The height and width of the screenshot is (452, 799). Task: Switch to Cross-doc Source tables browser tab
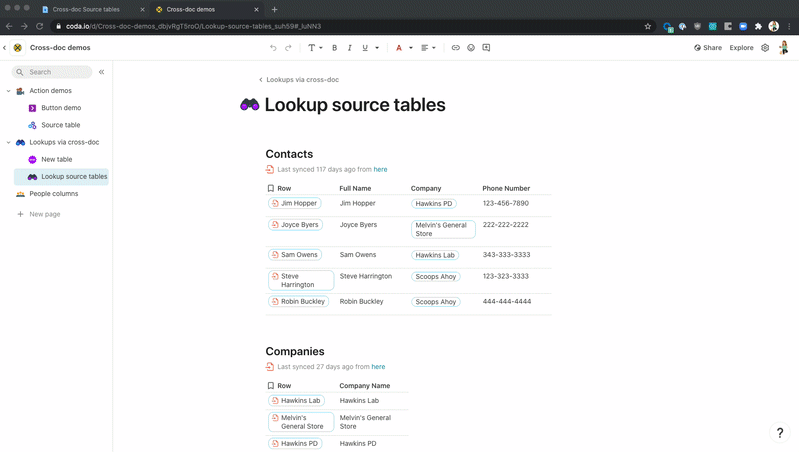click(x=86, y=9)
